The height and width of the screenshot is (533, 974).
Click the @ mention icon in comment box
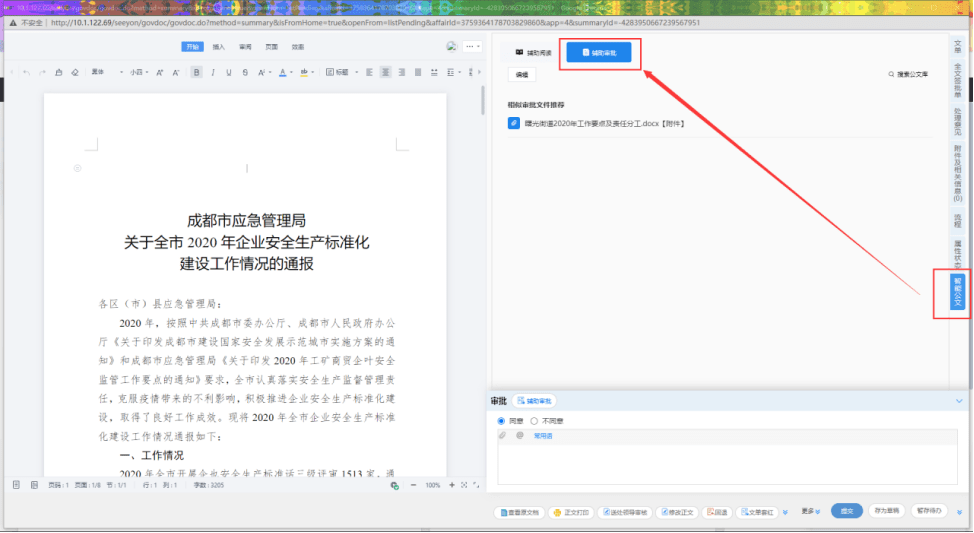point(520,435)
